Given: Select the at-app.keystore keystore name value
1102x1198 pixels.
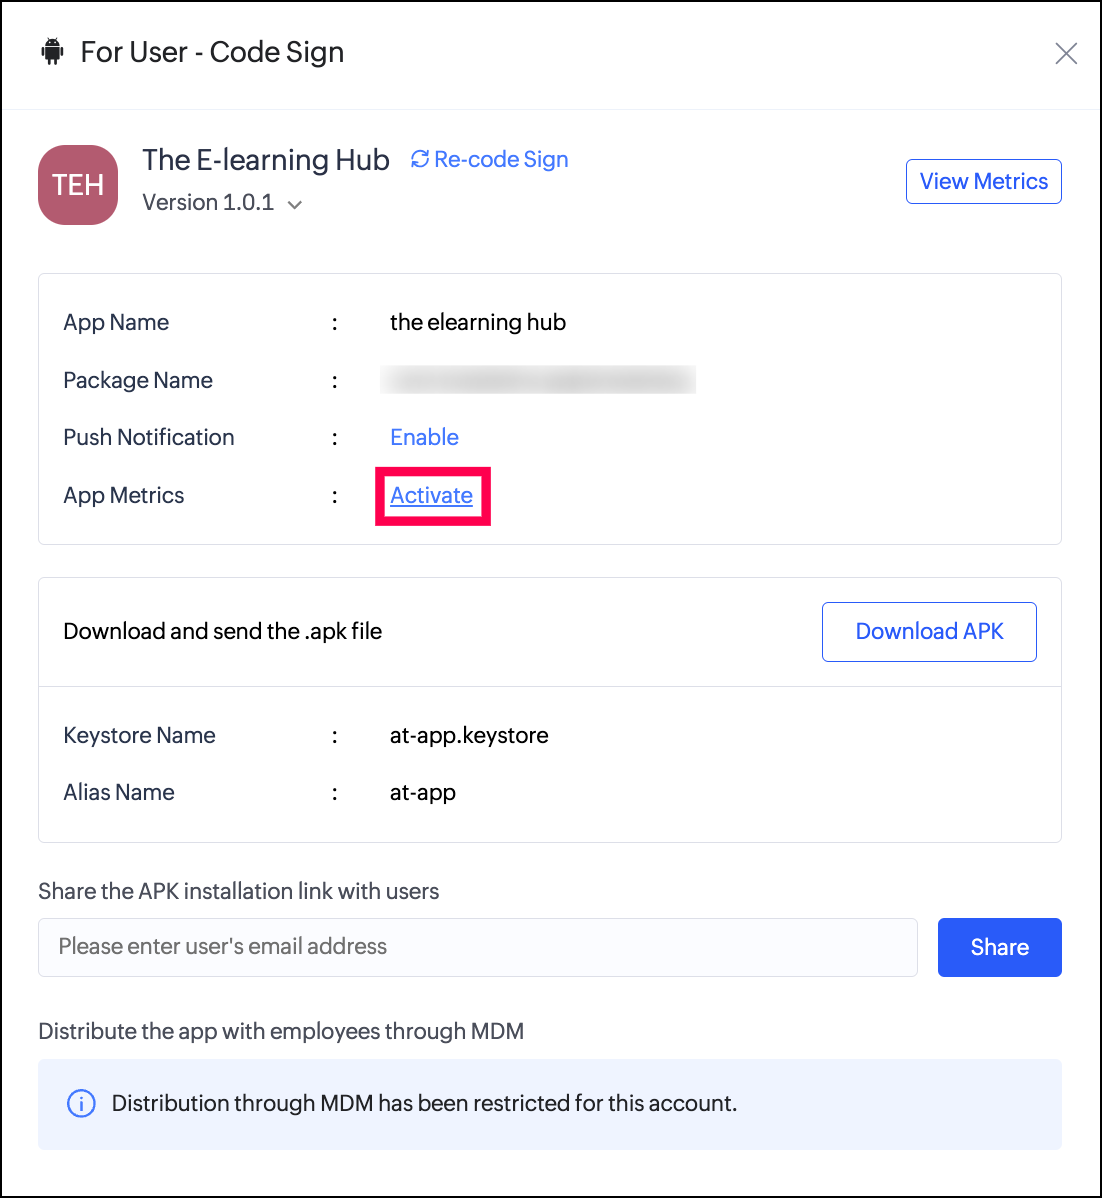Looking at the screenshot, I should tap(469, 735).
